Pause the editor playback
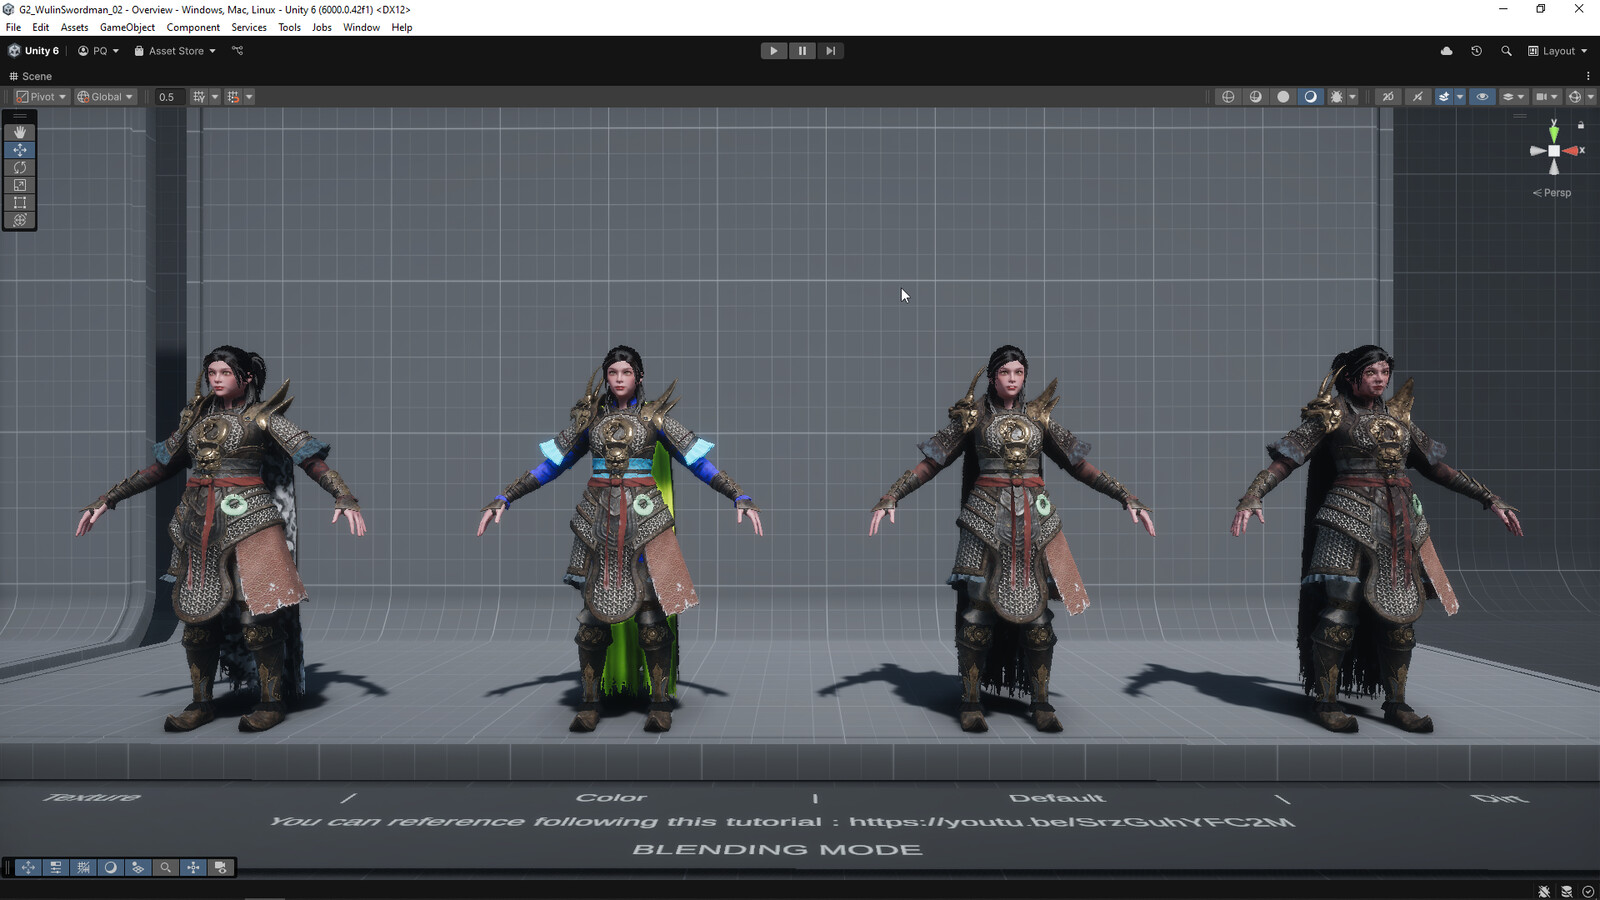 click(802, 51)
